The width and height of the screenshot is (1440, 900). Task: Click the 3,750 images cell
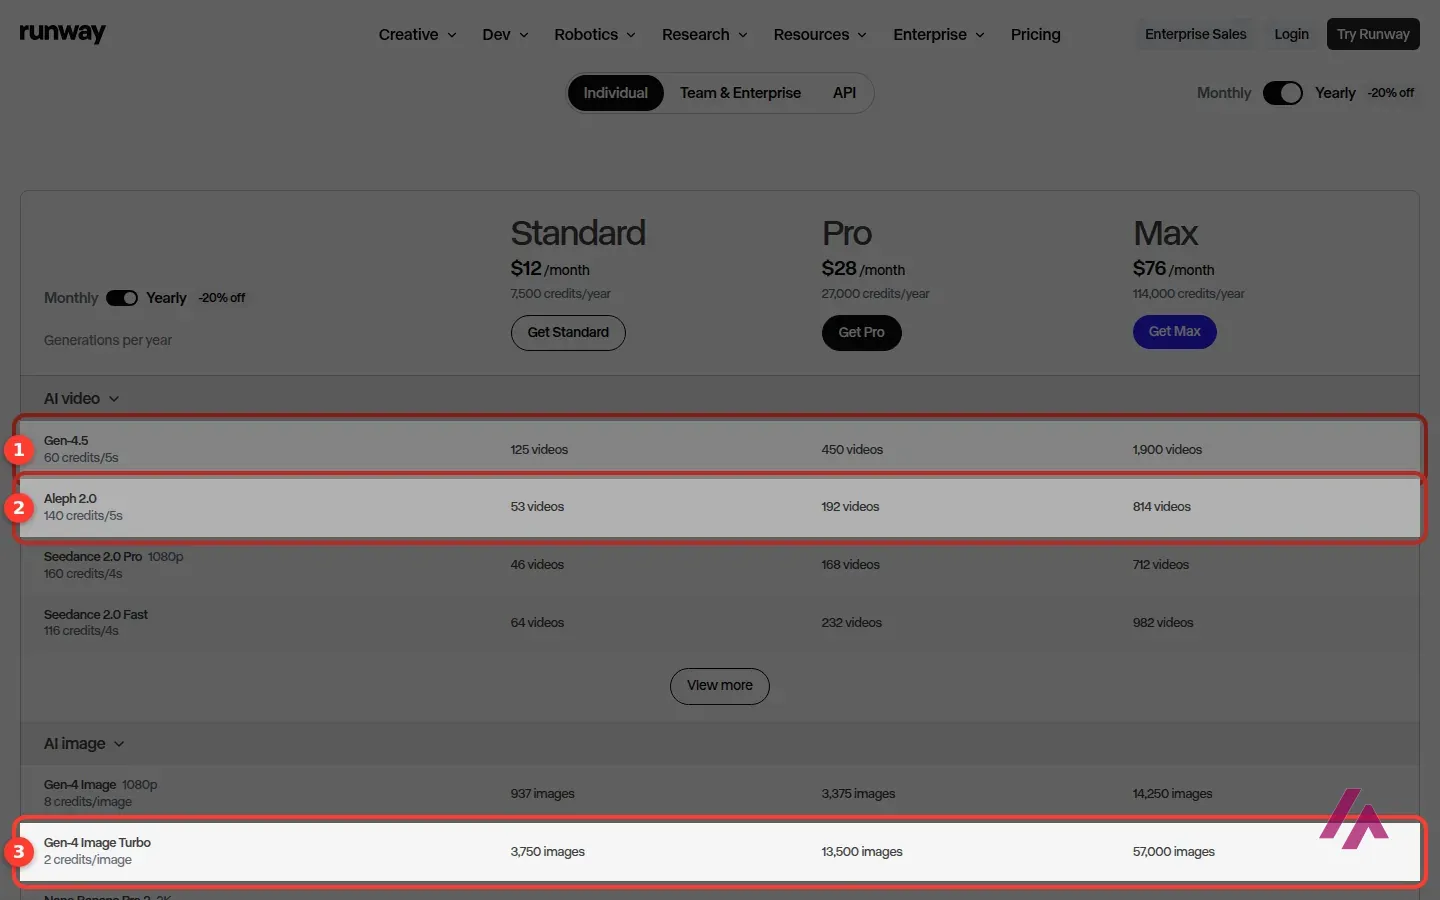click(547, 852)
